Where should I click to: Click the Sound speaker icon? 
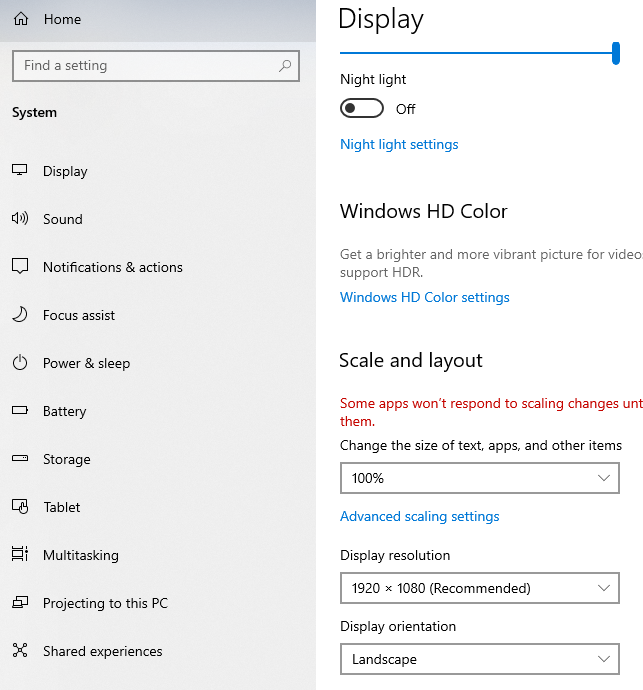pyautogui.click(x=20, y=218)
